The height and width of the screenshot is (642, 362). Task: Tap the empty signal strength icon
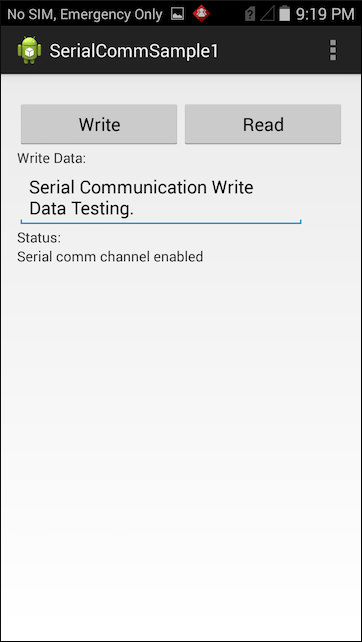pyautogui.click(x=267, y=14)
